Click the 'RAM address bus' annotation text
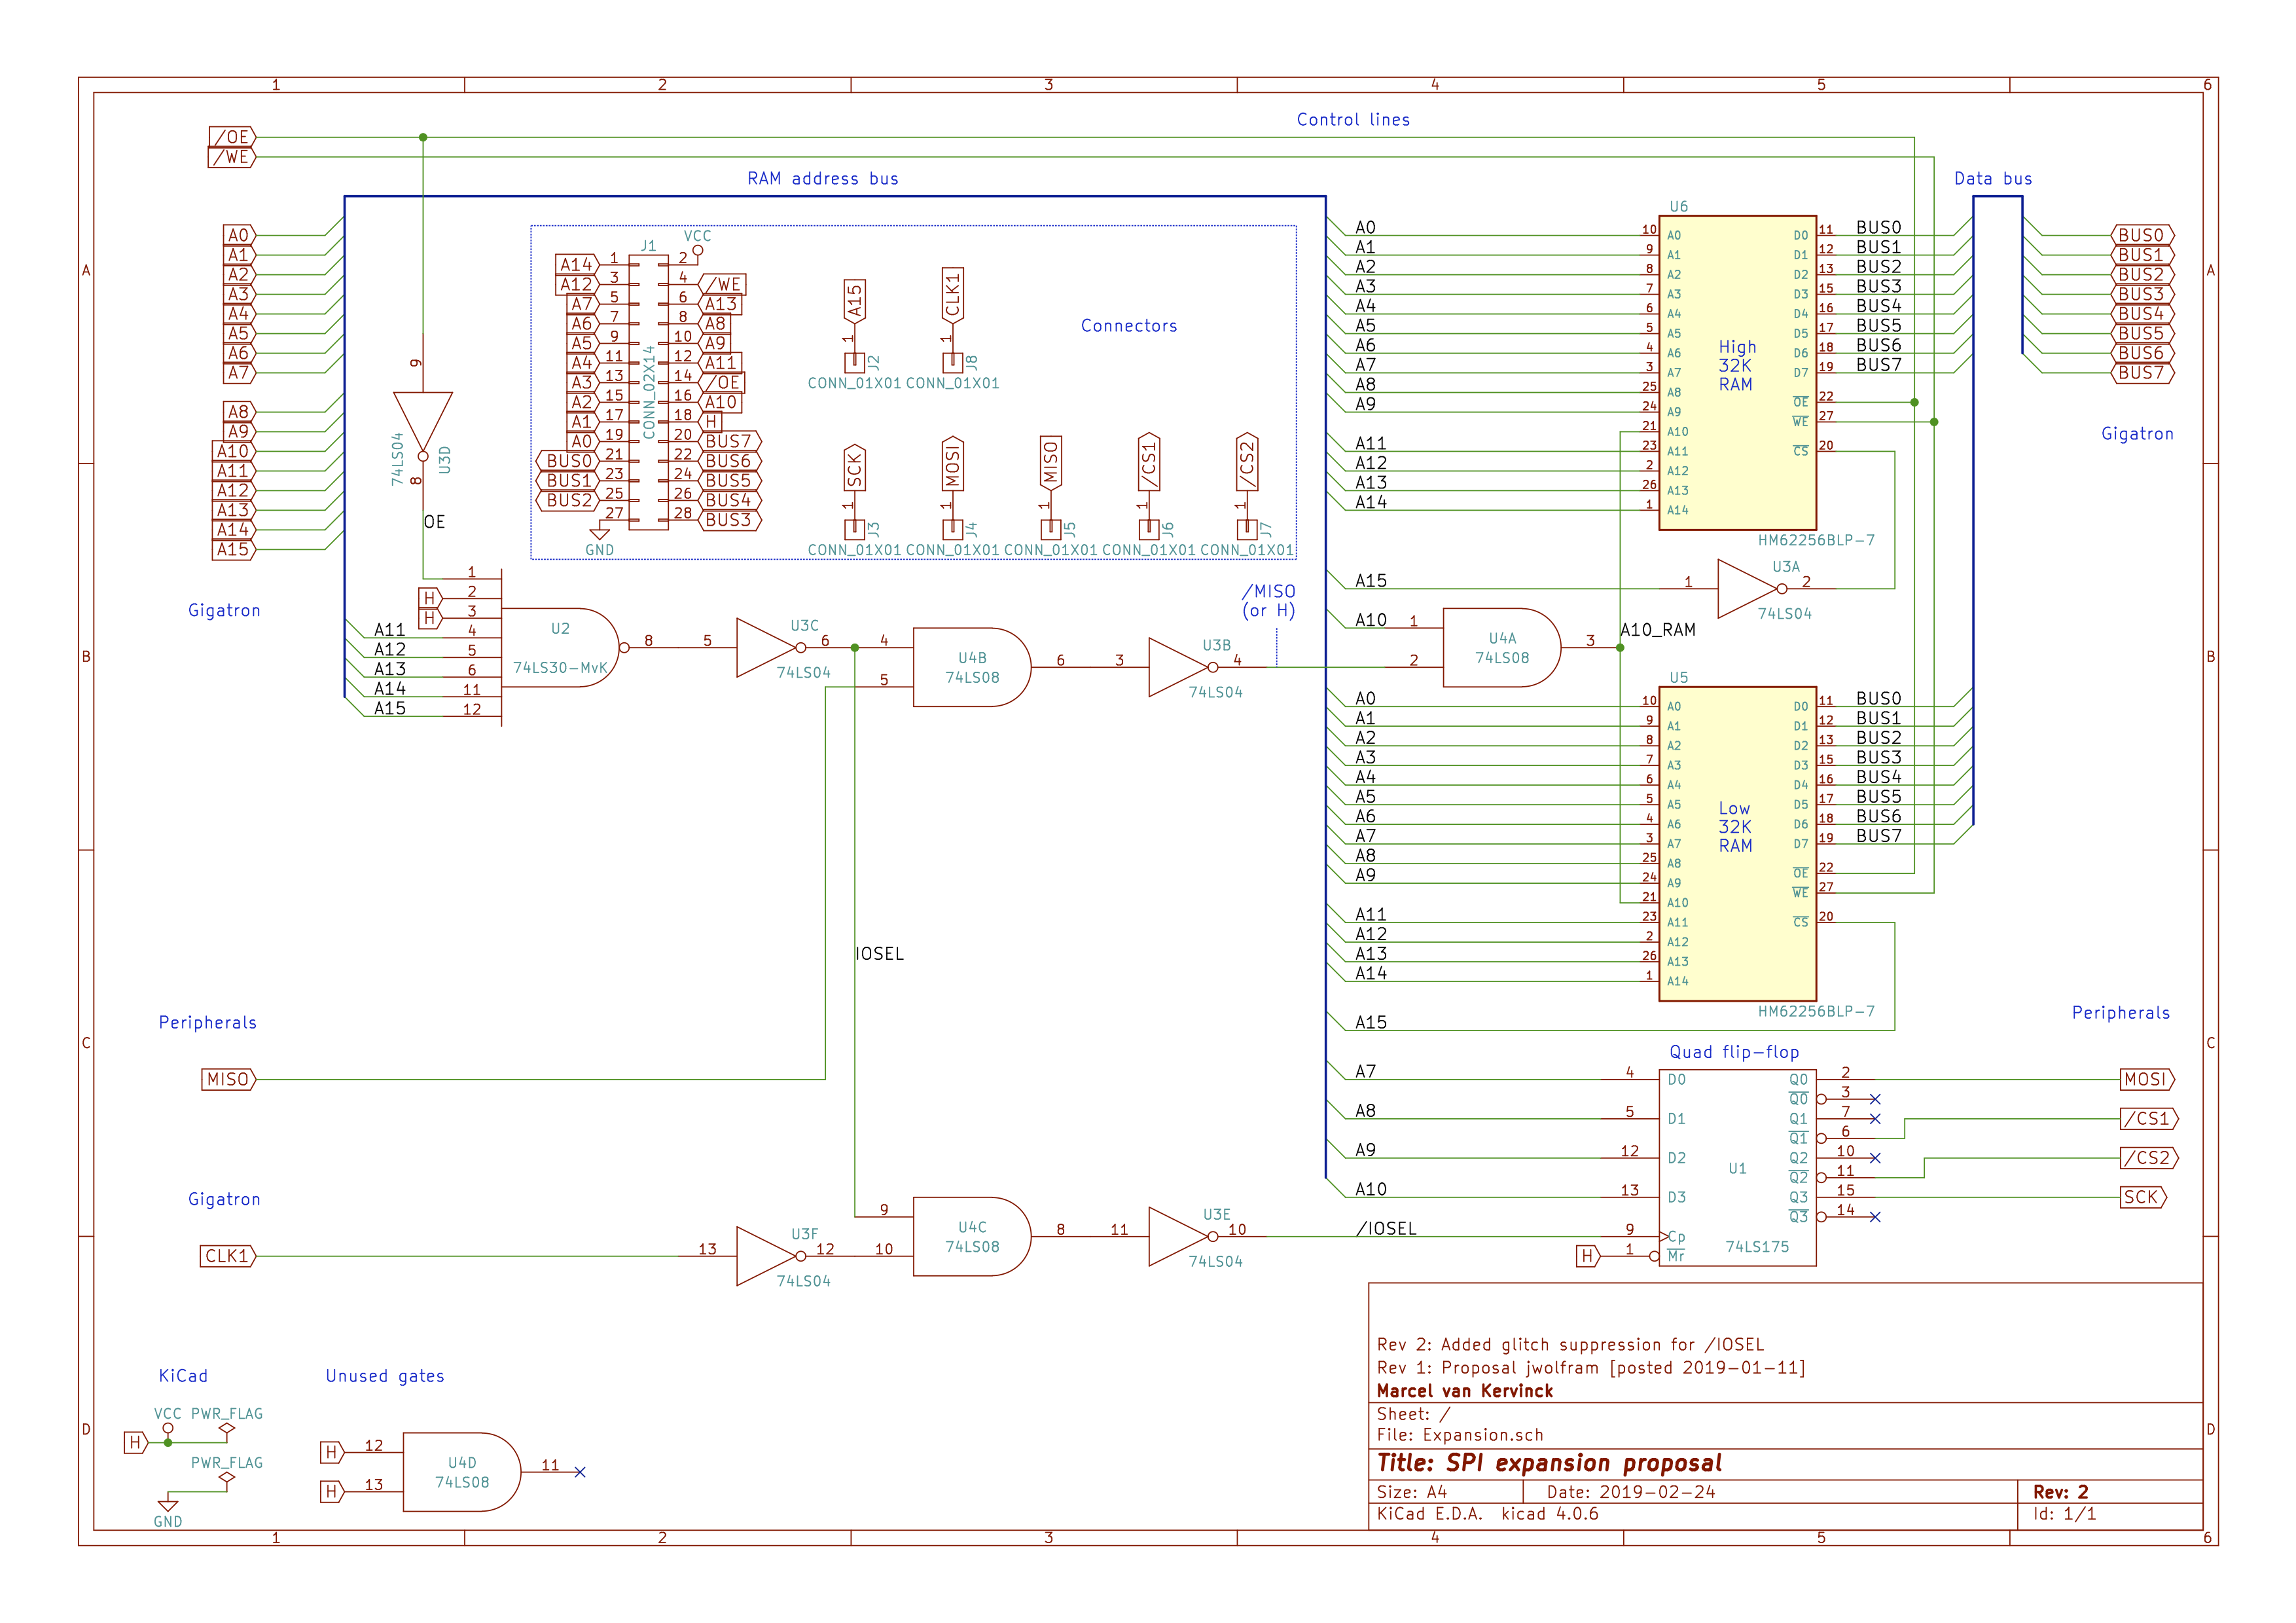Image resolution: width=2296 pixels, height=1623 pixels. click(823, 179)
